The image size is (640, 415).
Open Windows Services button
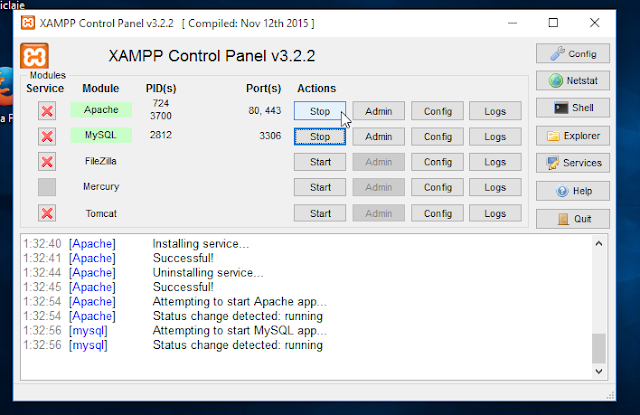pyautogui.click(x=573, y=163)
